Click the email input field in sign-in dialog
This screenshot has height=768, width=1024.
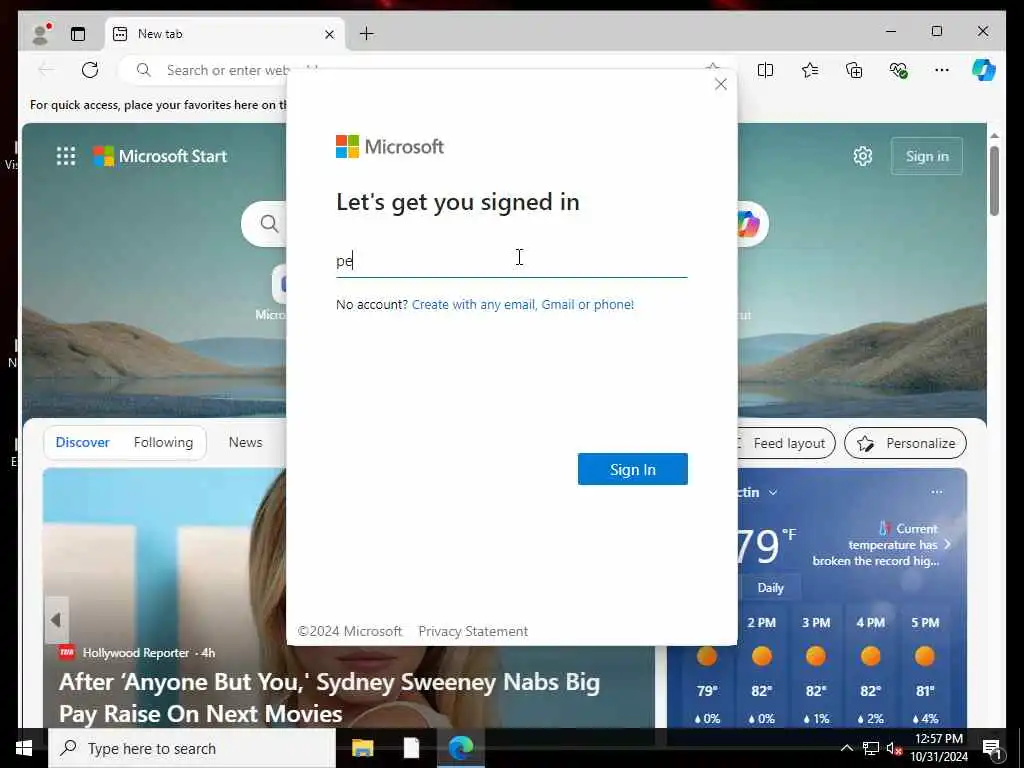[x=512, y=261]
